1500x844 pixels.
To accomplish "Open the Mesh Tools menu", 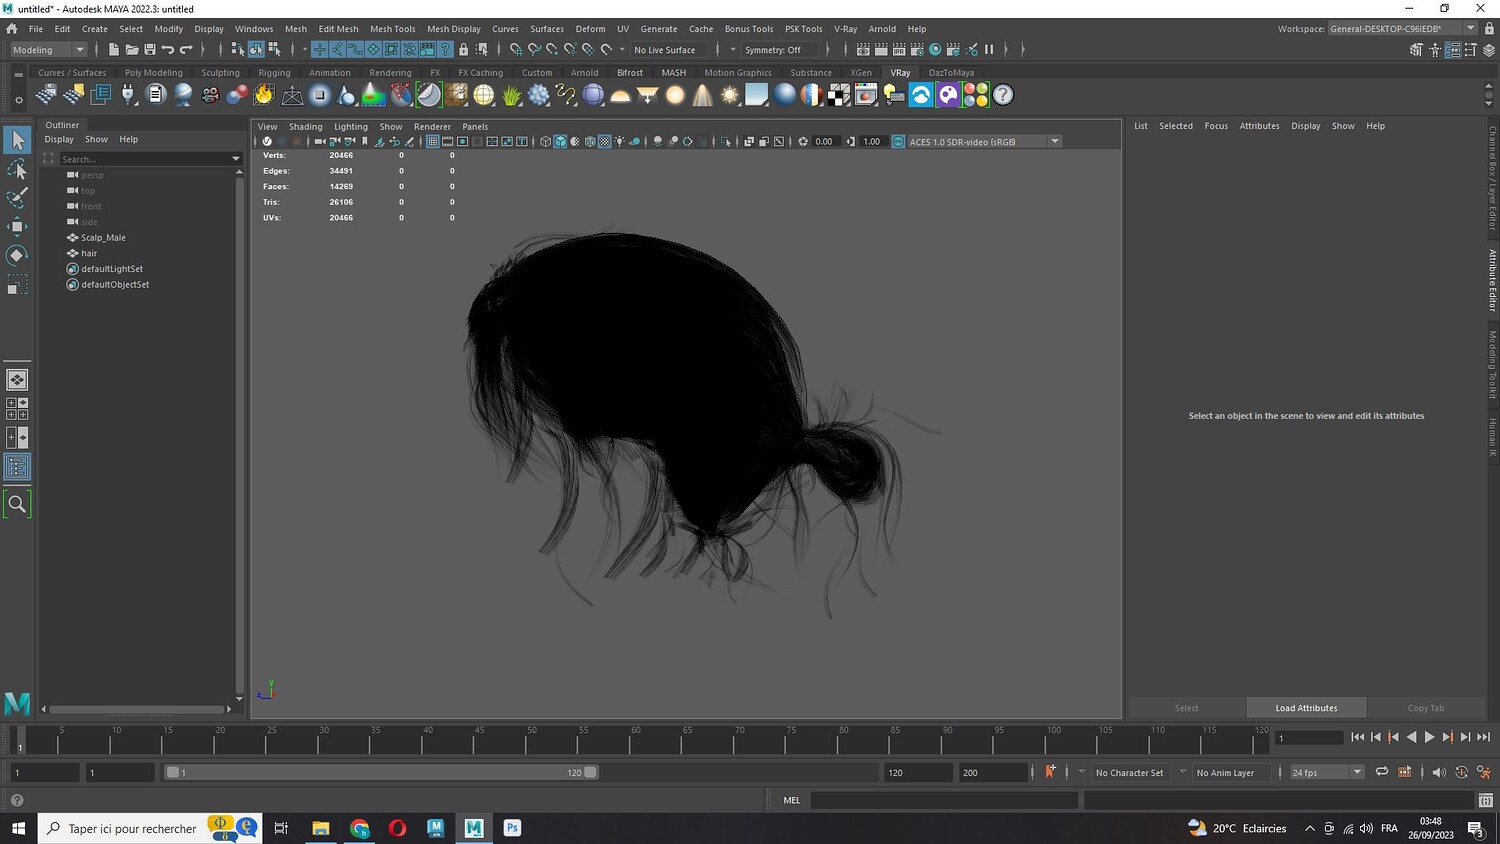I will coord(392,29).
